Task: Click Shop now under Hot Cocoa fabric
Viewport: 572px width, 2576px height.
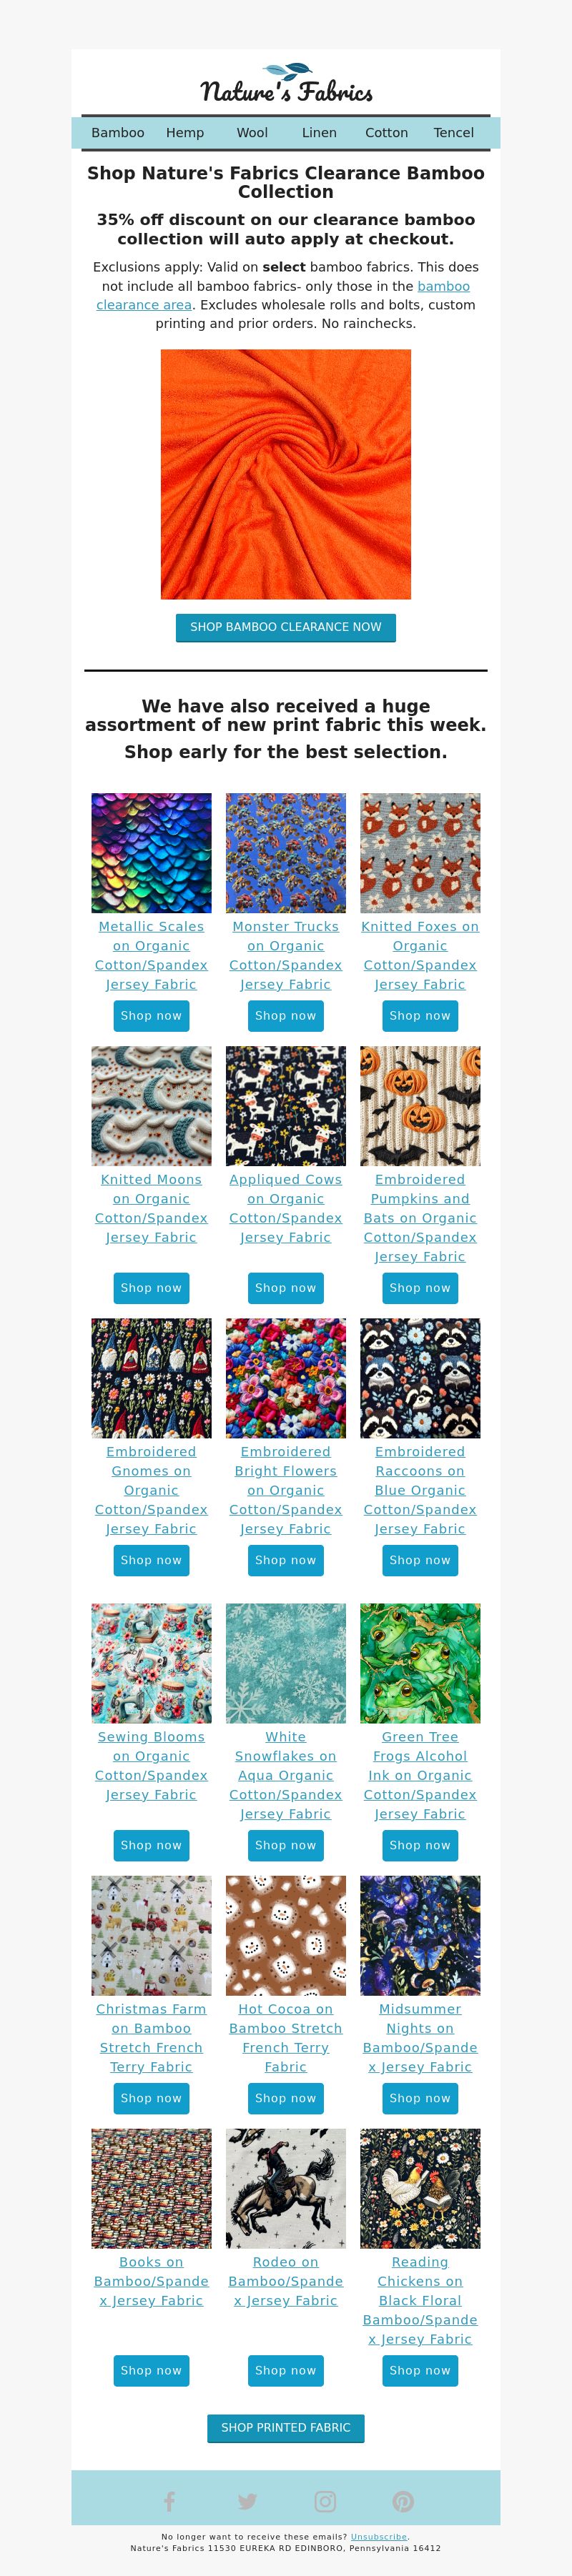Action: (286, 2098)
